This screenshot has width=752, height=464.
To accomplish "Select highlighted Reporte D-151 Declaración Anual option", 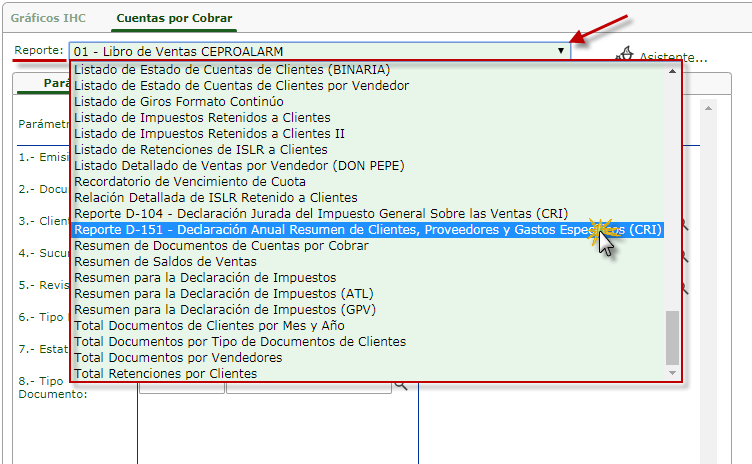I will coord(368,230).
